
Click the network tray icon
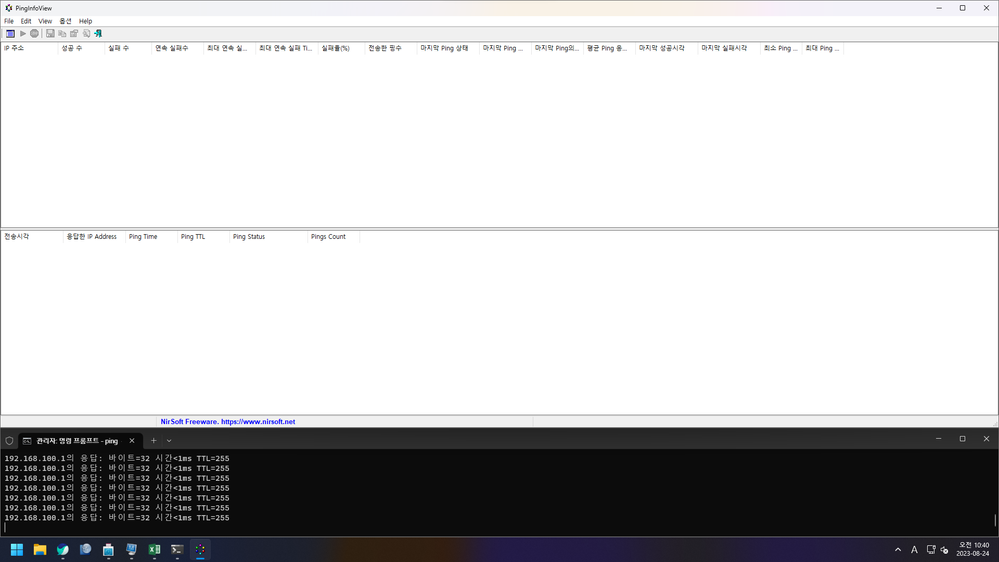click(931, 549)
